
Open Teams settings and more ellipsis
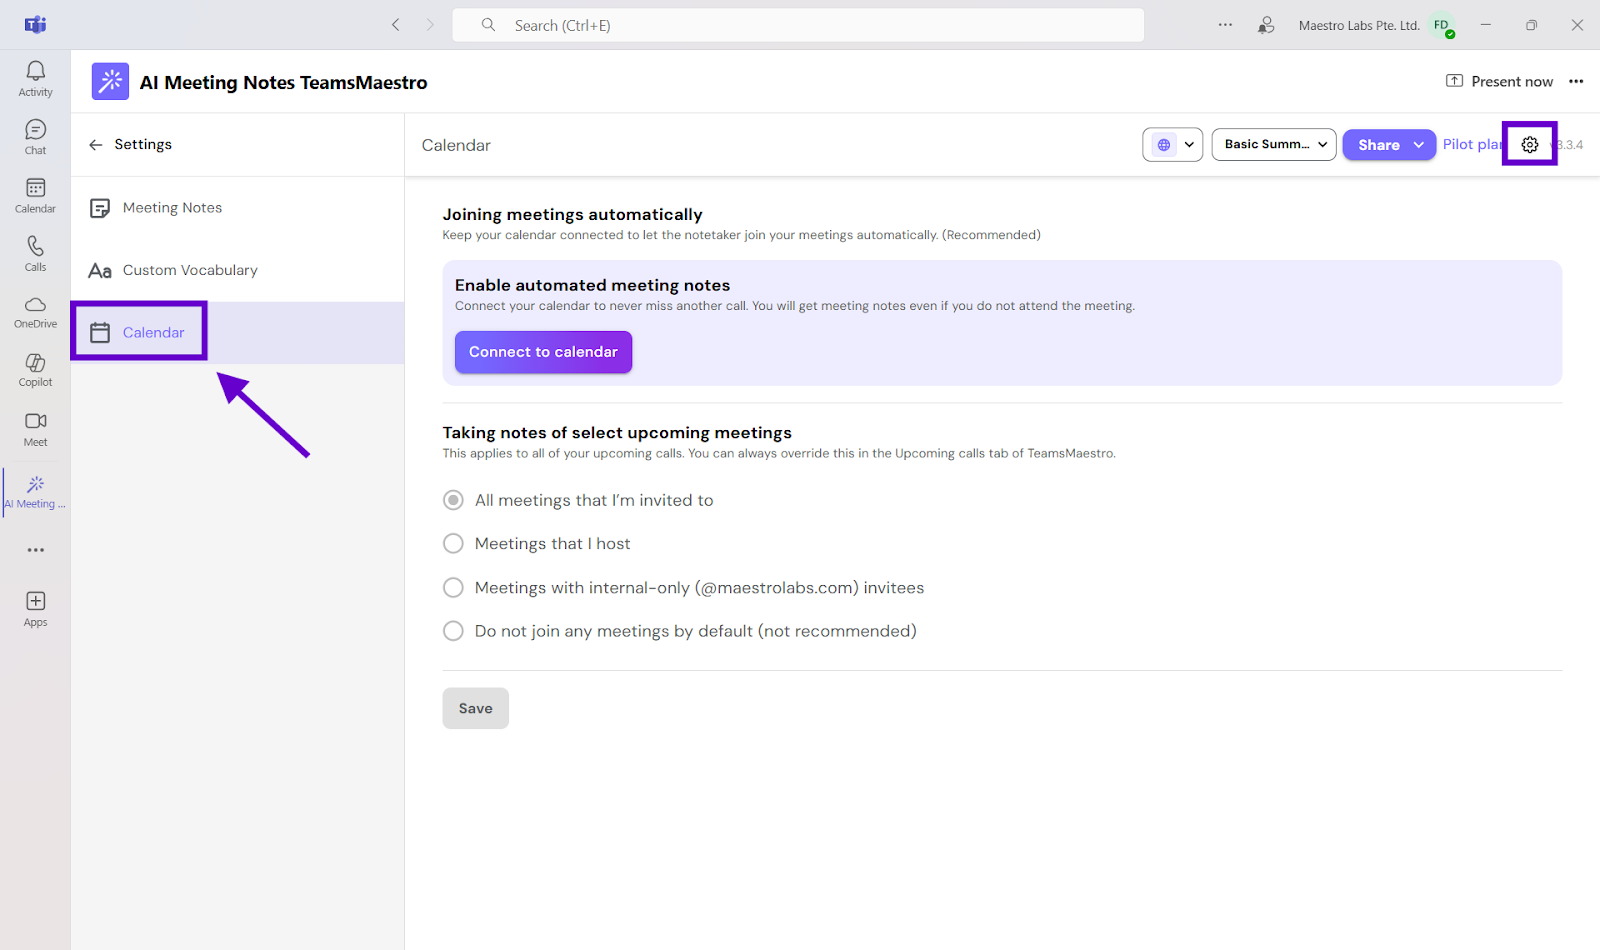click(x=1225, y=25)
